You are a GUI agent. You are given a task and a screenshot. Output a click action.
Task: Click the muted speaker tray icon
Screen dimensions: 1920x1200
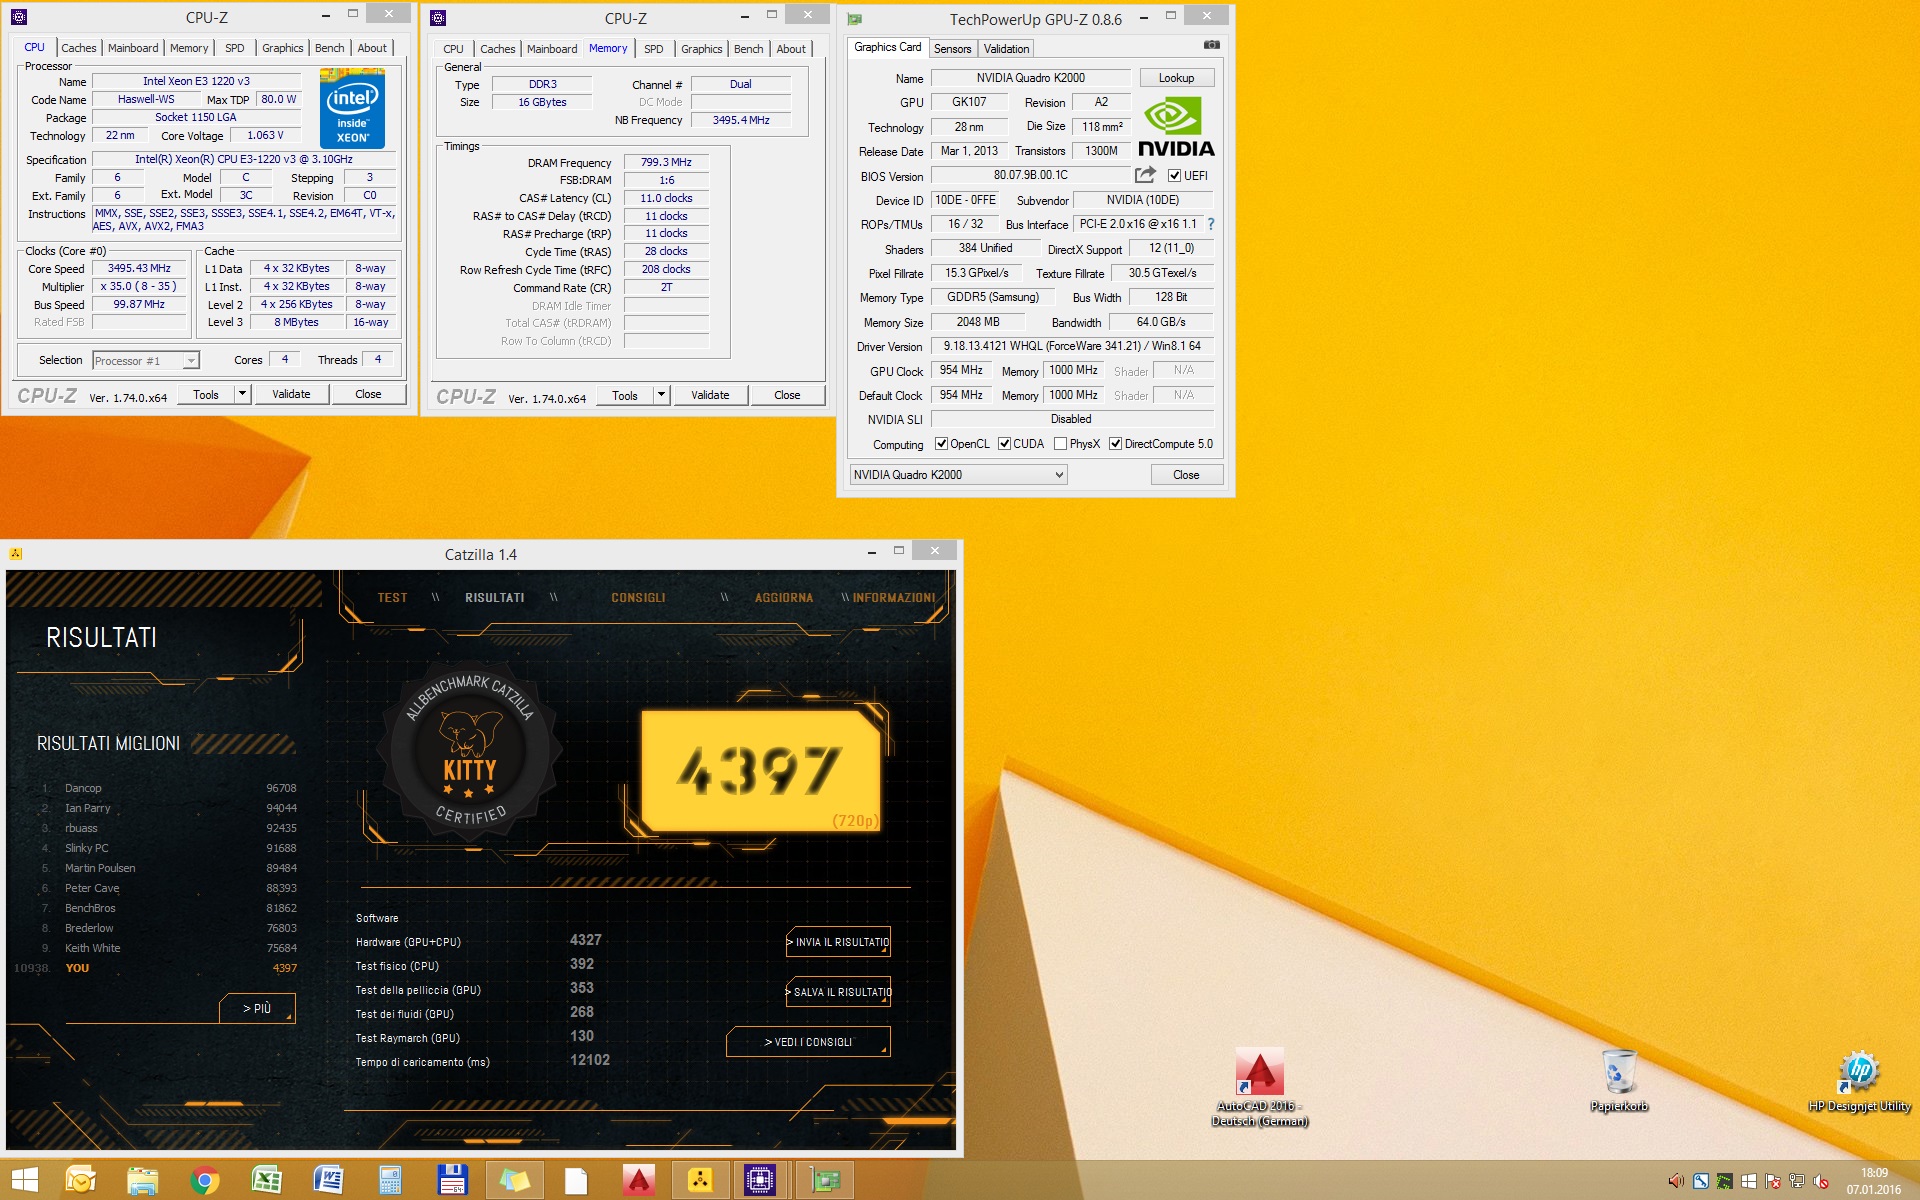coord(1820,1181)
